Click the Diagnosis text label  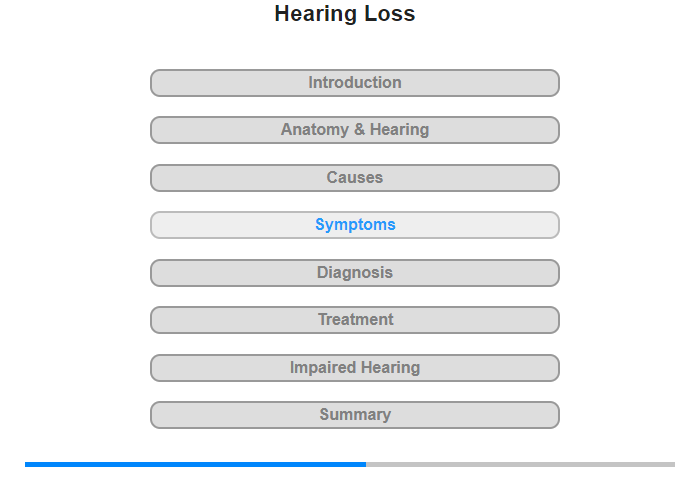[355, 272]
